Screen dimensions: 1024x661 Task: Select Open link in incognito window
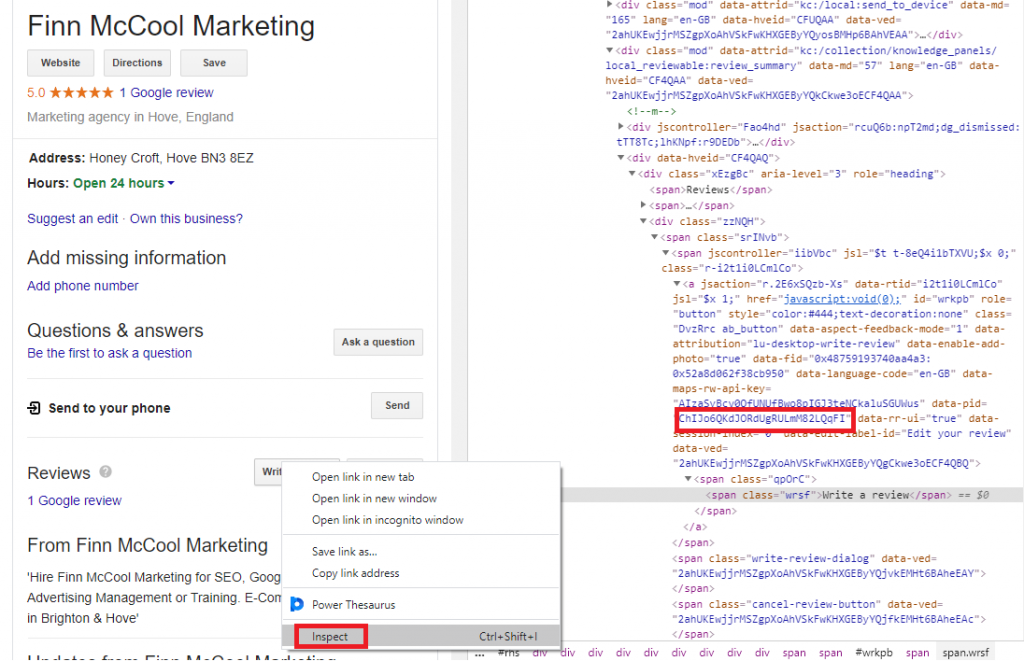(388, 521)
